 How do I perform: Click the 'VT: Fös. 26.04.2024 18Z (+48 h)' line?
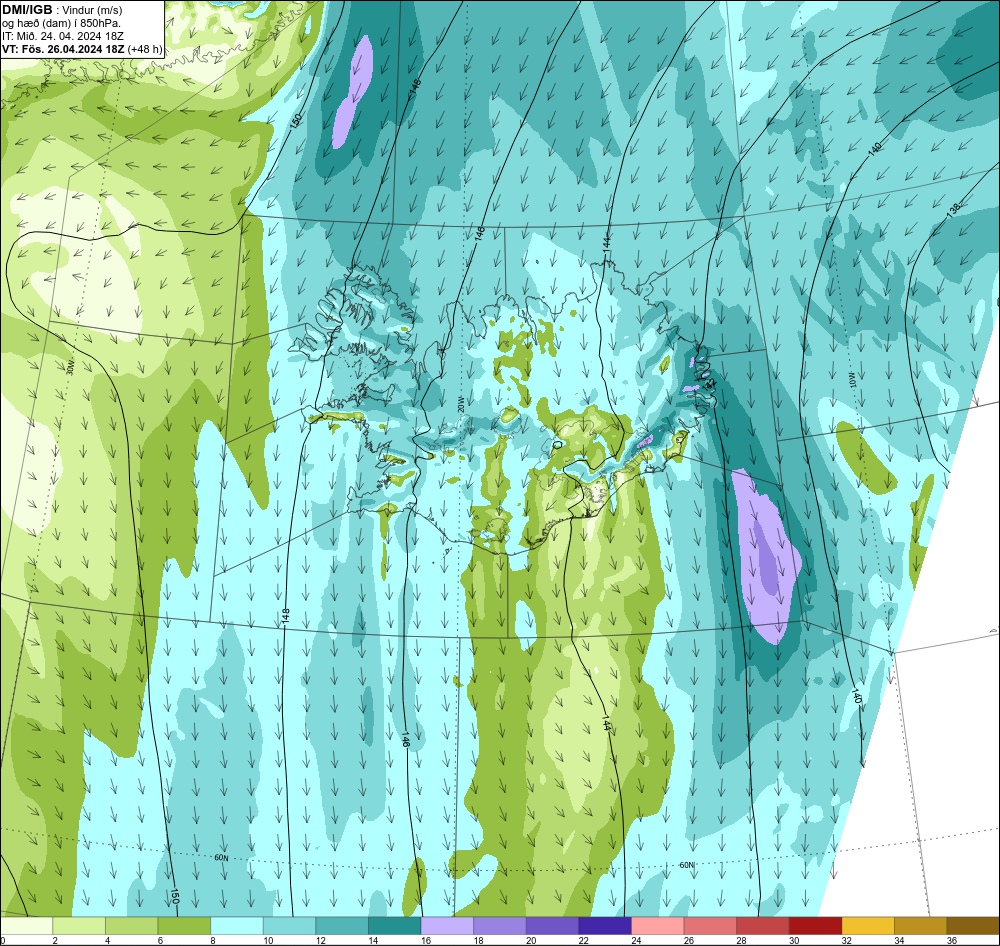(82, 49)
